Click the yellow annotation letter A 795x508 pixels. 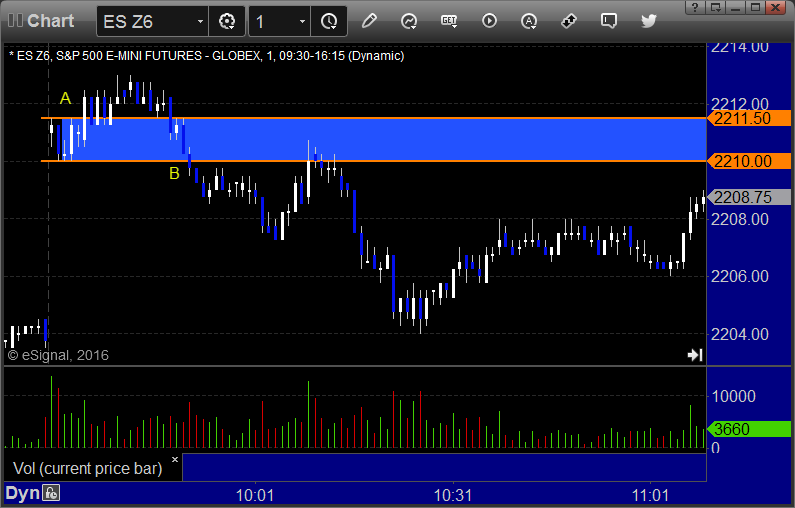click(65, 98)
